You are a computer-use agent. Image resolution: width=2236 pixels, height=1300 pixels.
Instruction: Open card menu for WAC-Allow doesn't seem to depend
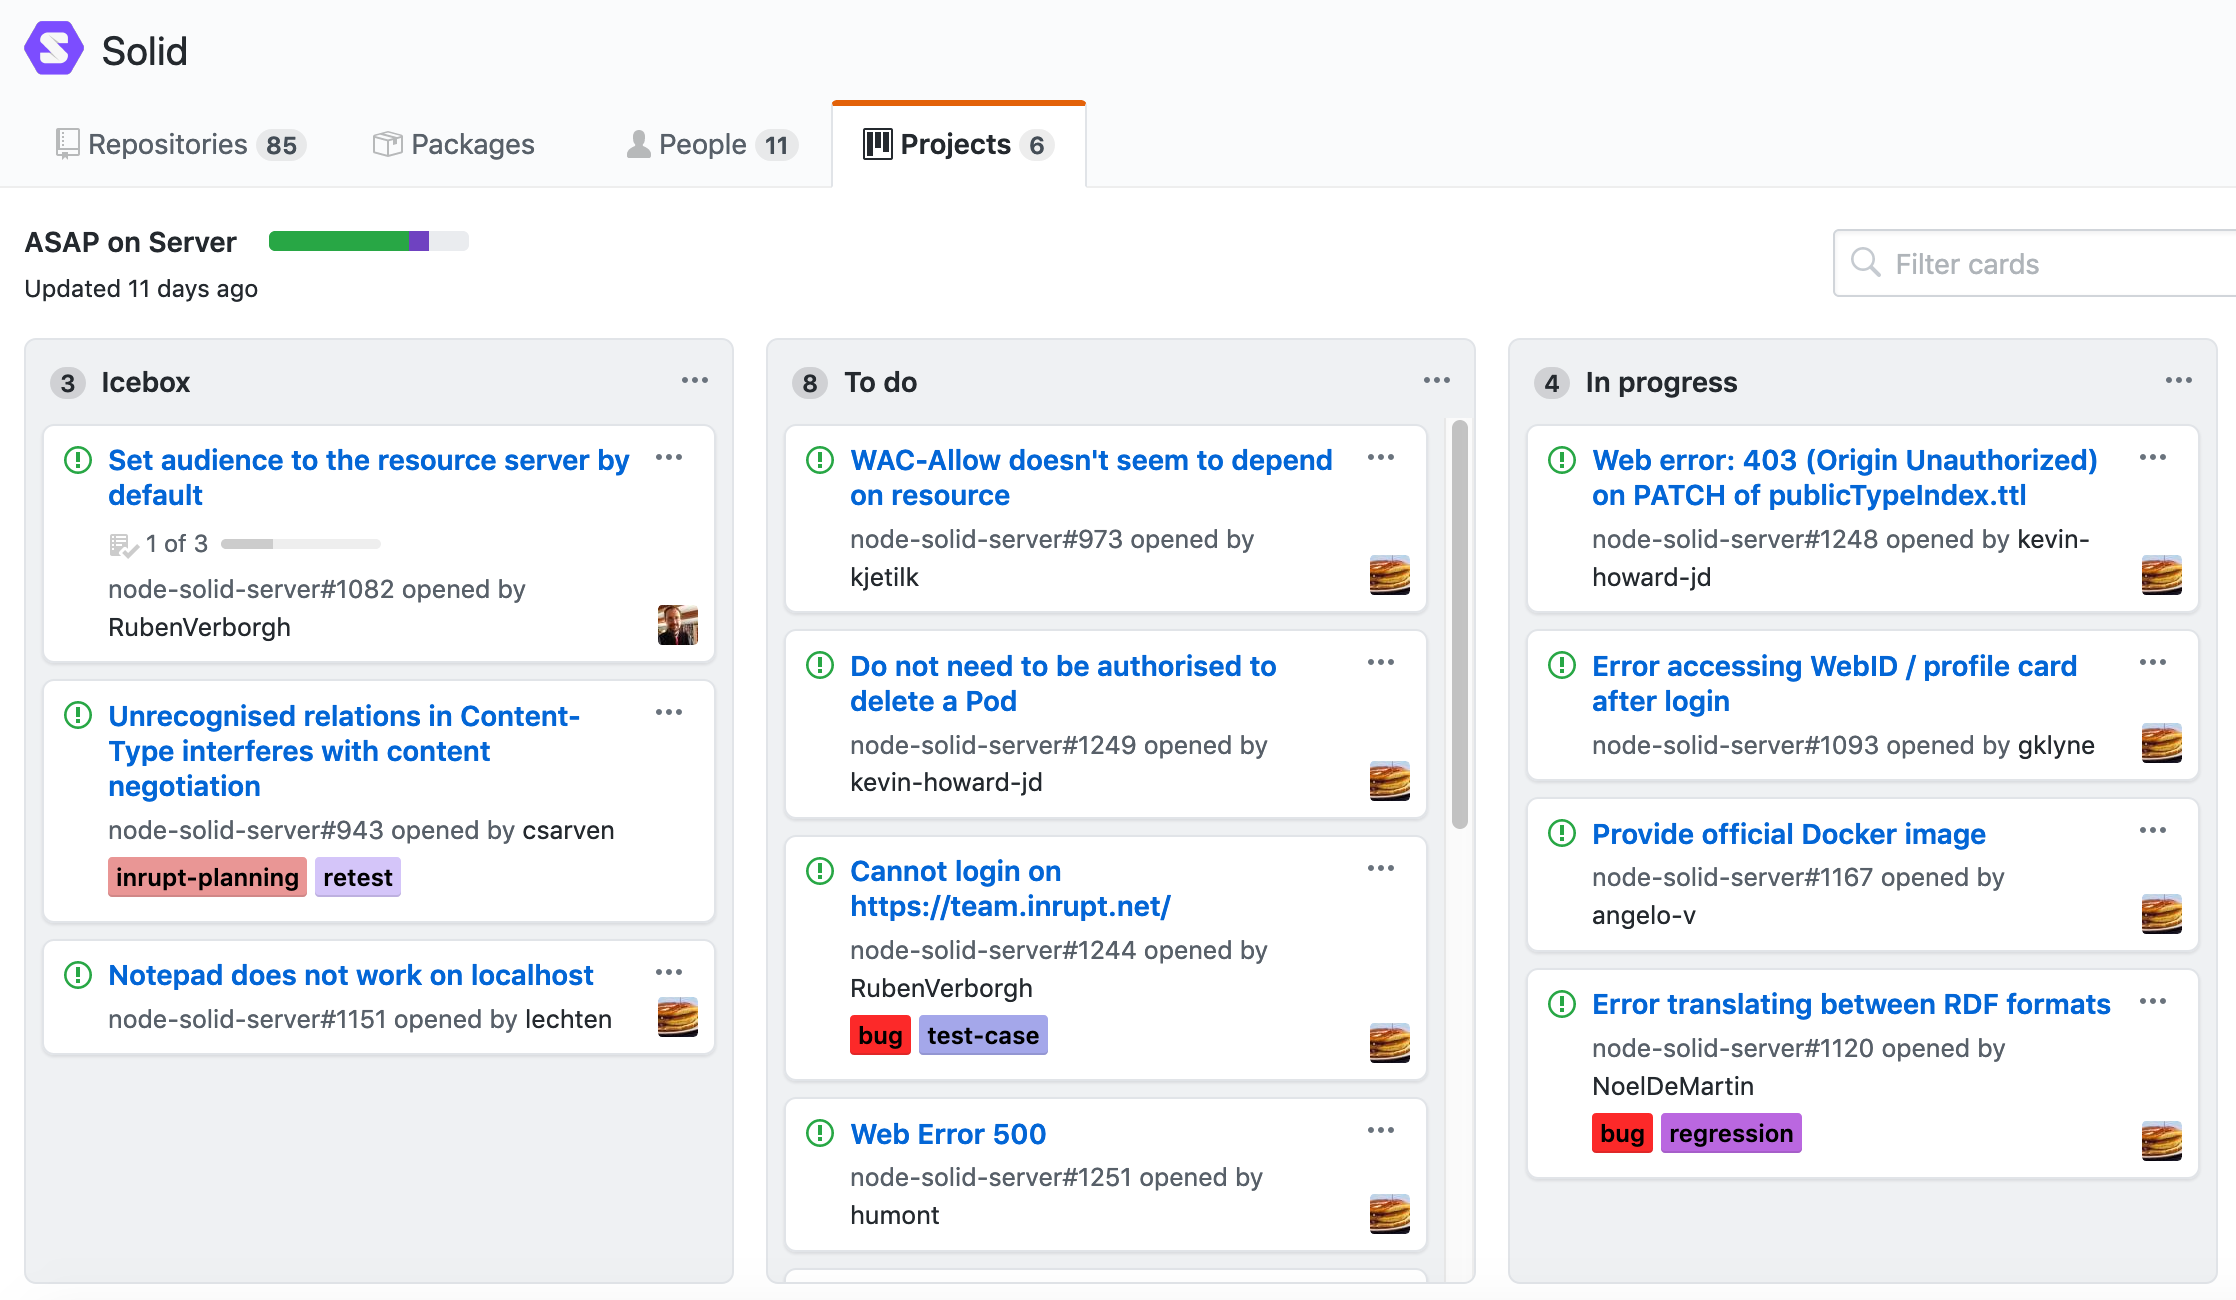click(x=1381, y=458)
